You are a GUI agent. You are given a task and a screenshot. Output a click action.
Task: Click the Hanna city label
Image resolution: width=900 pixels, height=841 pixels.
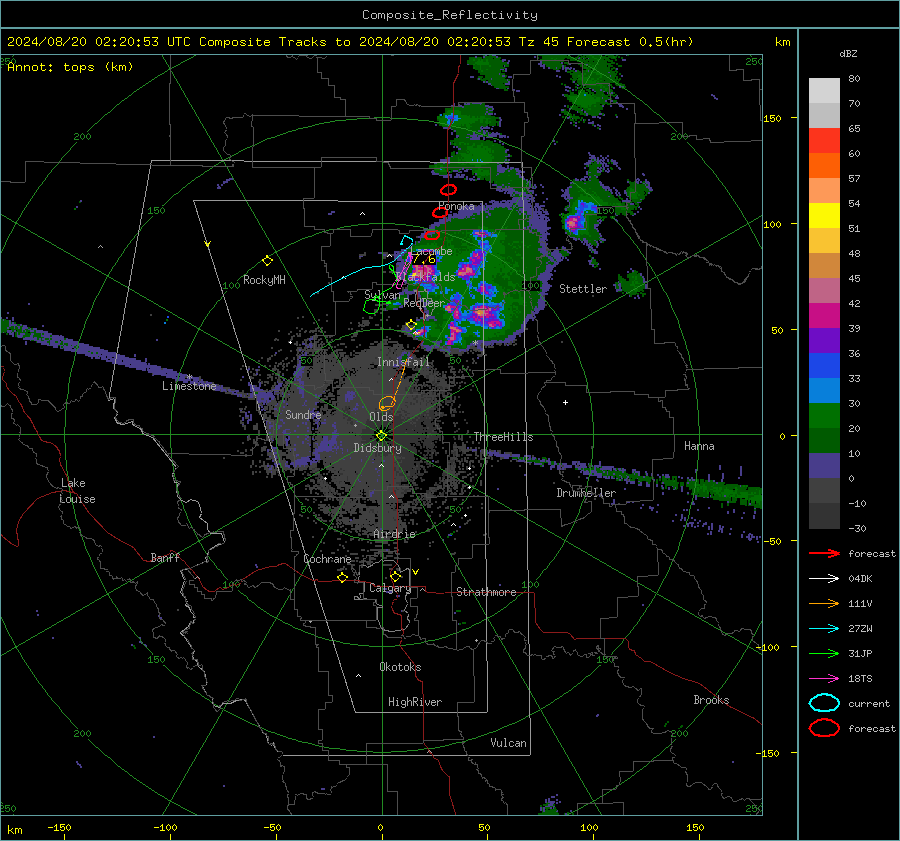point(699,446)
